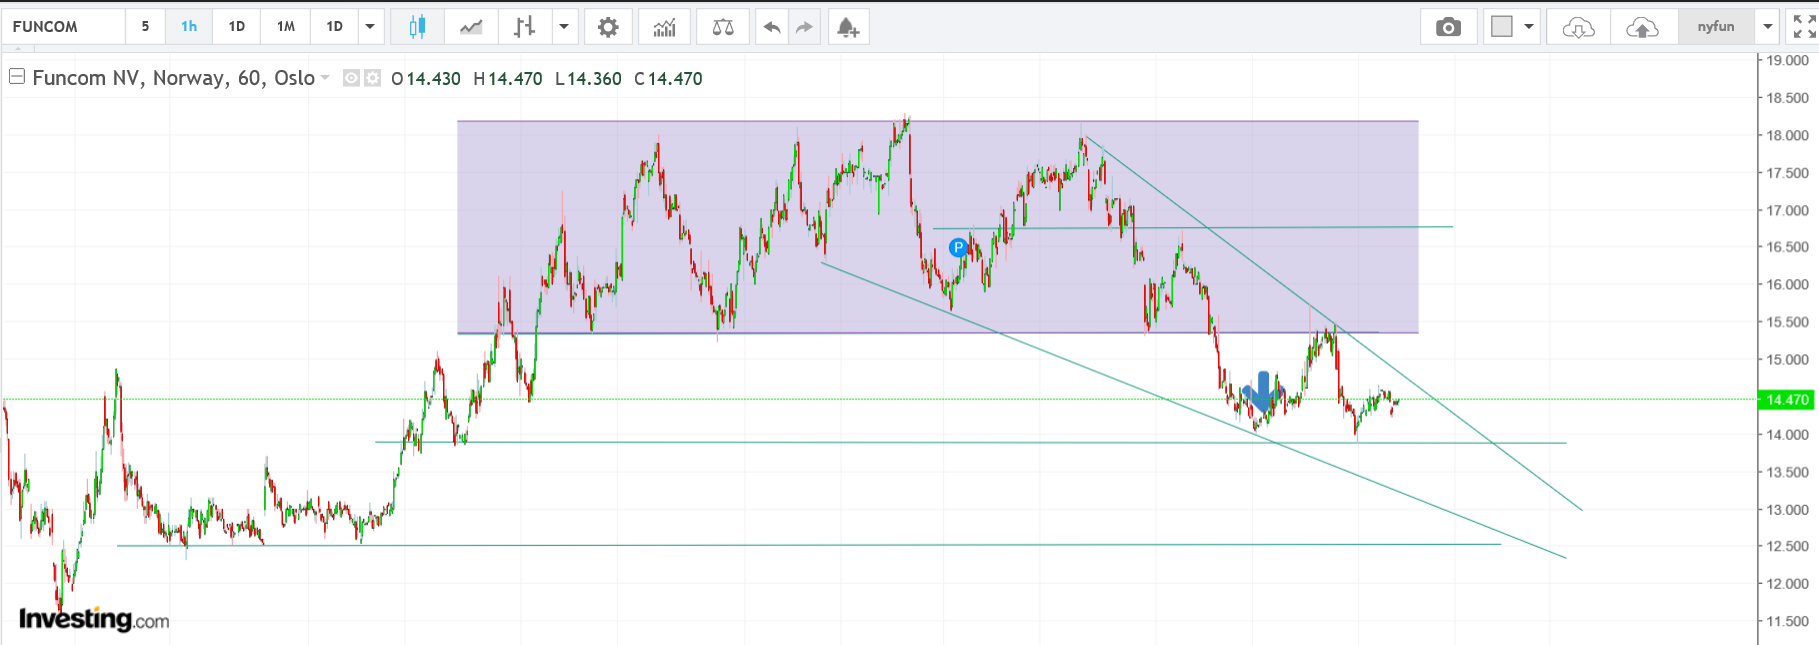Switch to the area chart style
Screen dimensions: 1819x645
point(471,27)
